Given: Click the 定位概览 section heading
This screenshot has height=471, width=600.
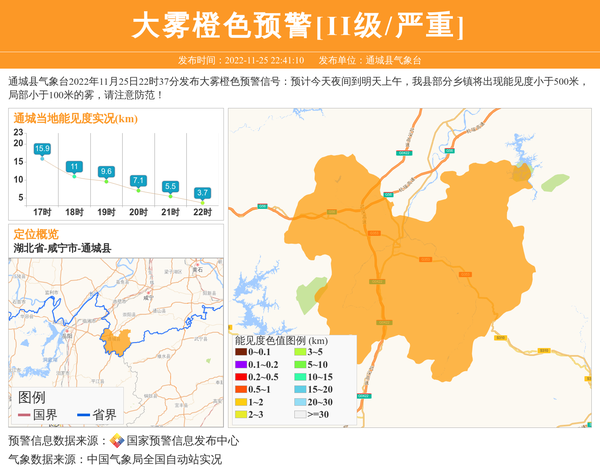Looking at the screenshot, I should [36, 234].
